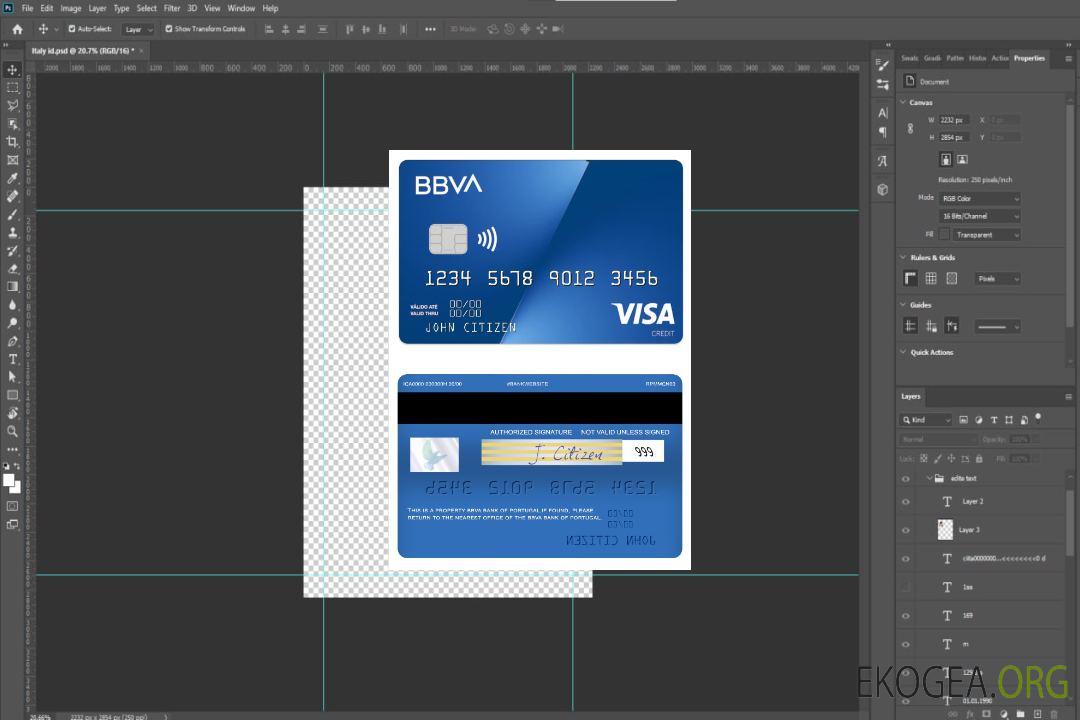This screenshot has width=1080, height=720.
Task: Select the Crop tool
Action: (12, 141)
